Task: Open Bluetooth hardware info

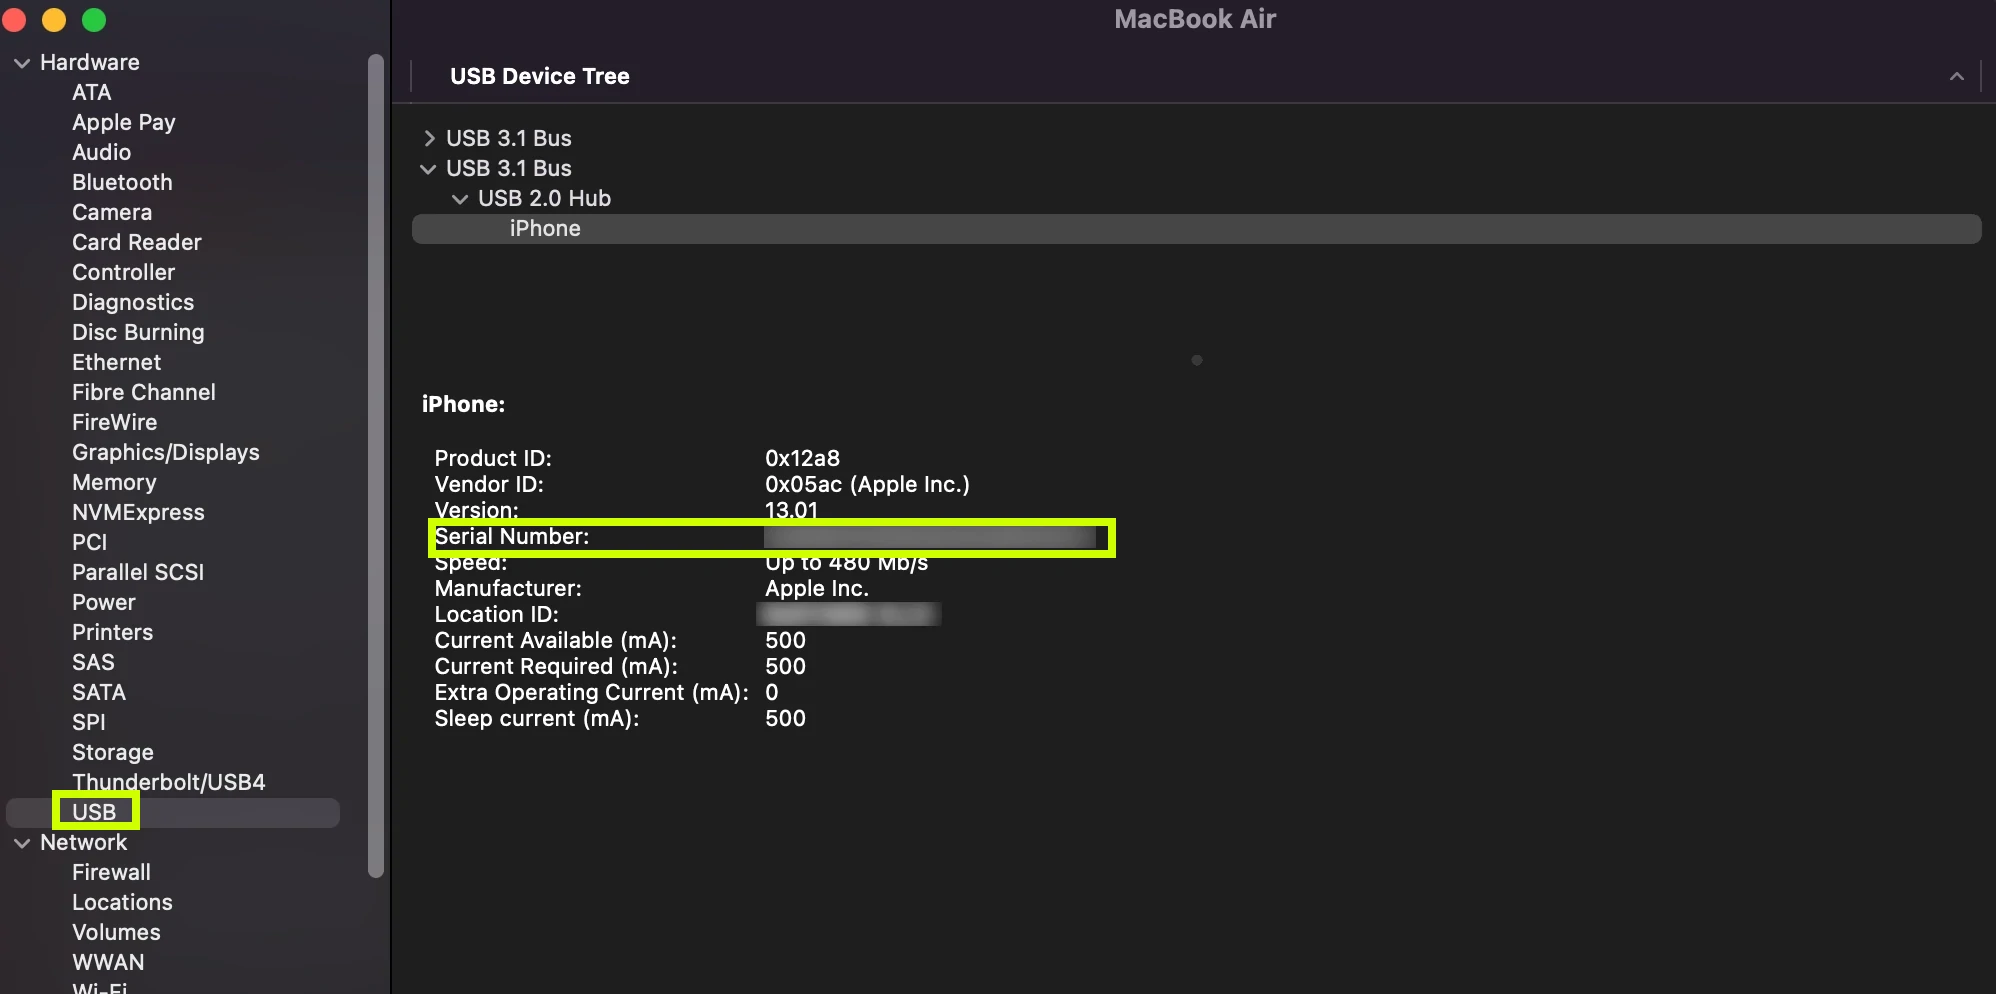Action: point(122,182)
